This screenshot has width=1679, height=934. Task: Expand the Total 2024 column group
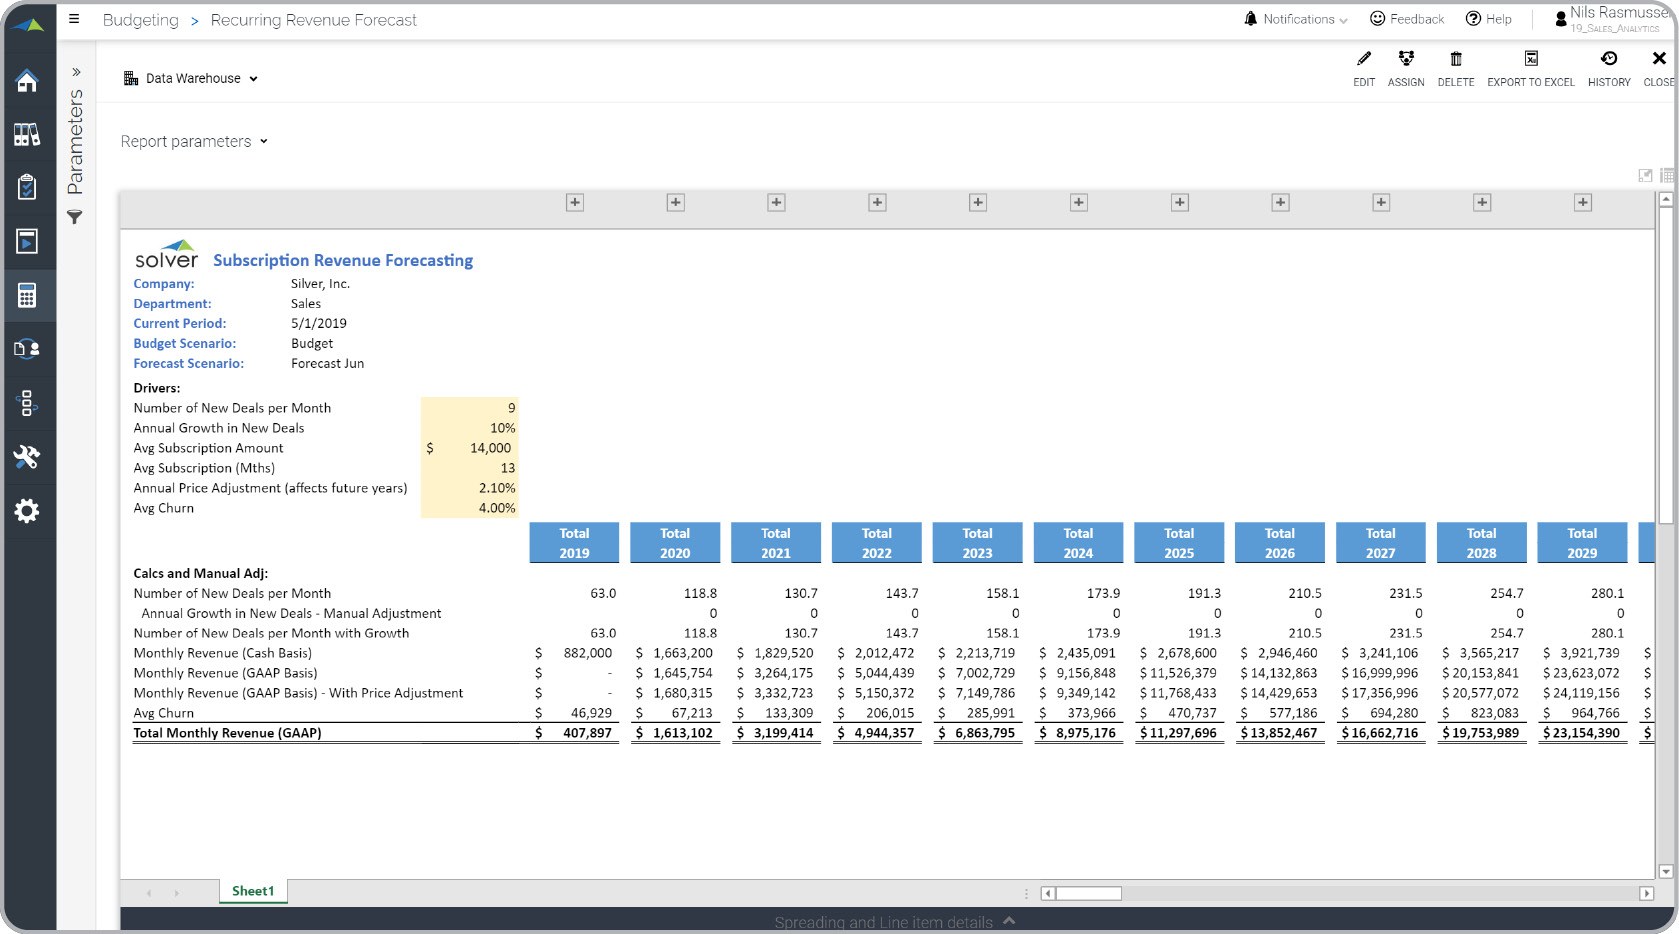coord(1078,203)
